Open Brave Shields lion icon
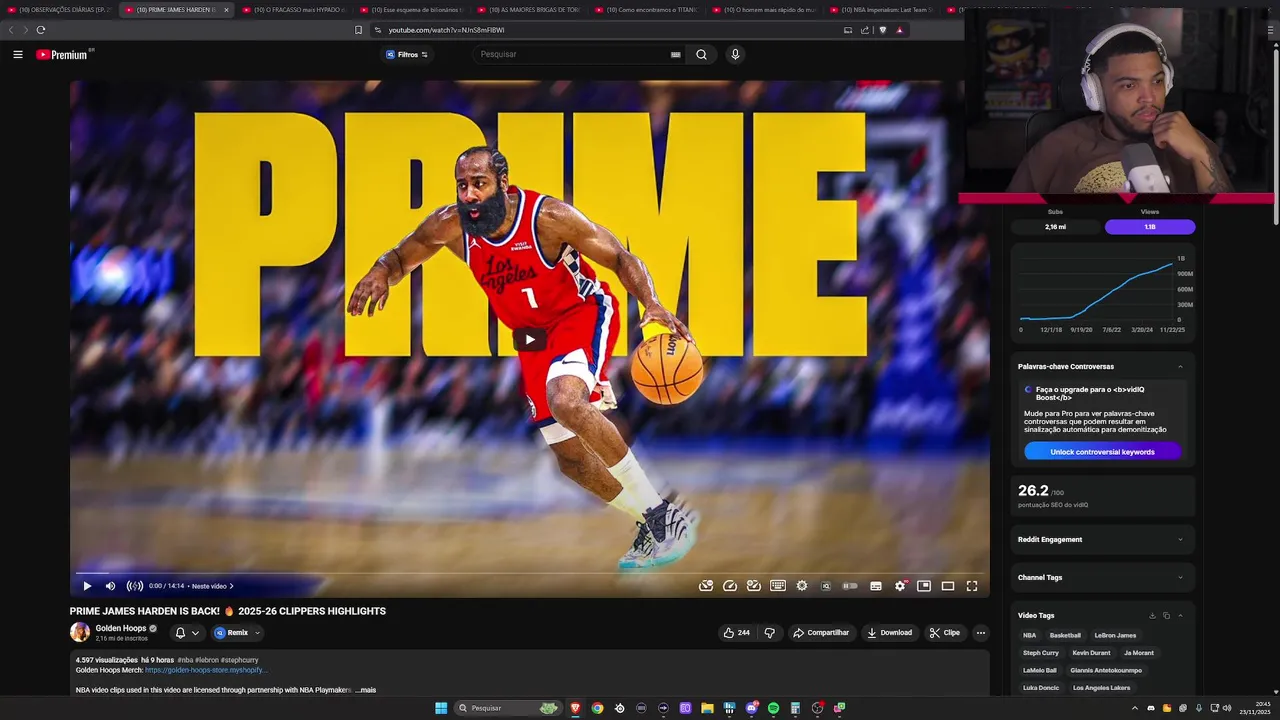 click(x=882, y=30)
